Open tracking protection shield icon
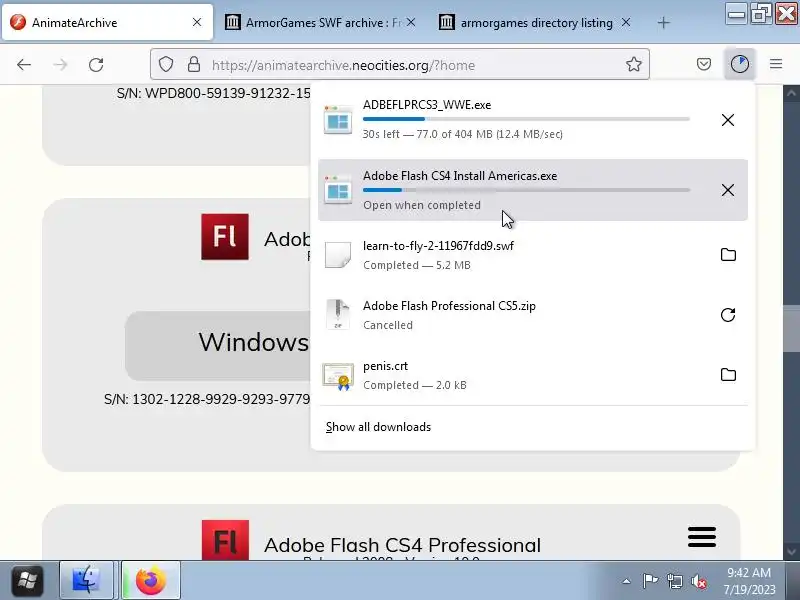Screen dimensions: 800x600 (x=166, y=65)
